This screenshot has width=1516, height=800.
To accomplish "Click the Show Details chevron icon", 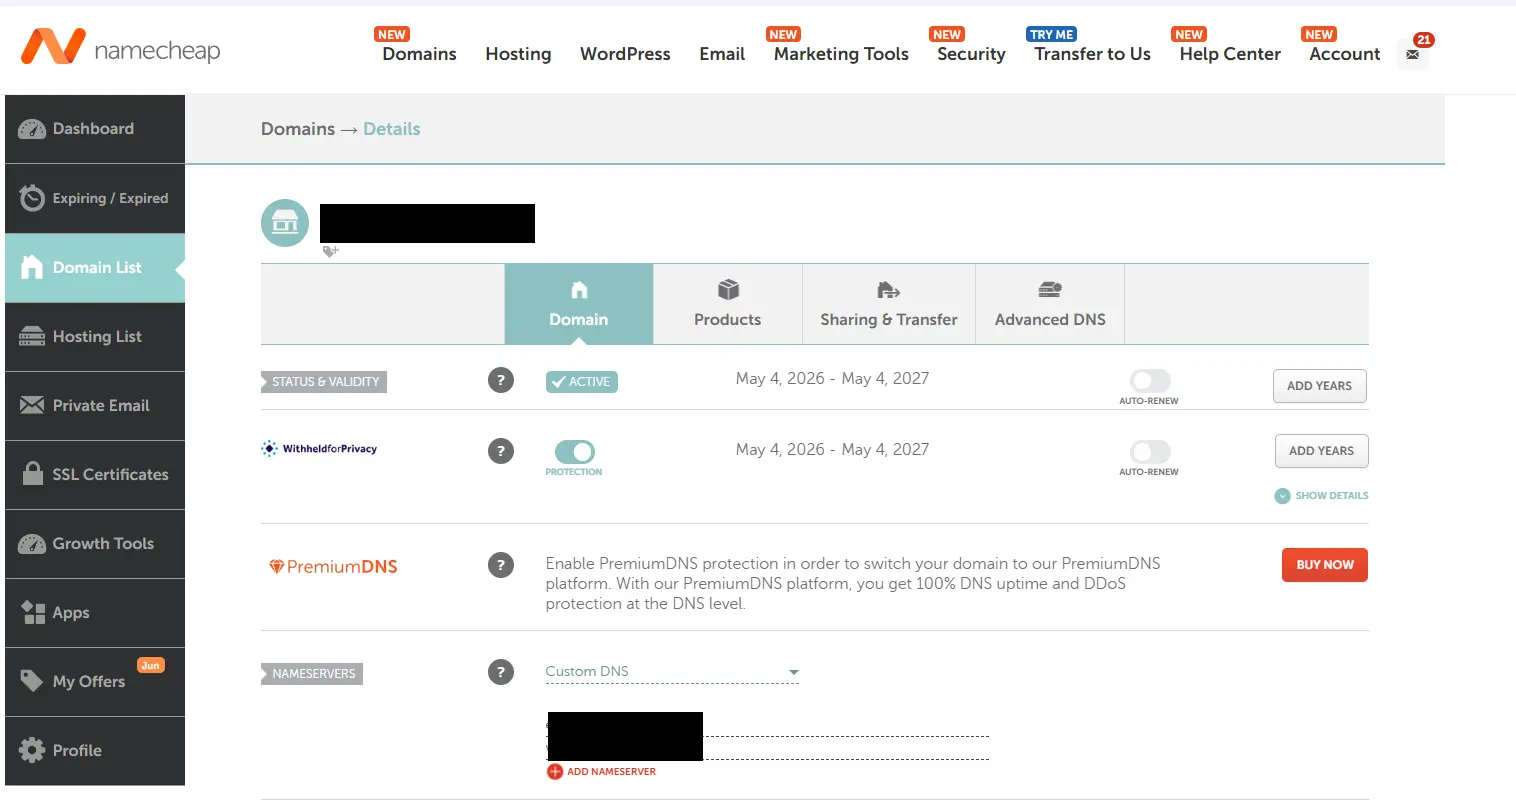I will point(1282,496).
